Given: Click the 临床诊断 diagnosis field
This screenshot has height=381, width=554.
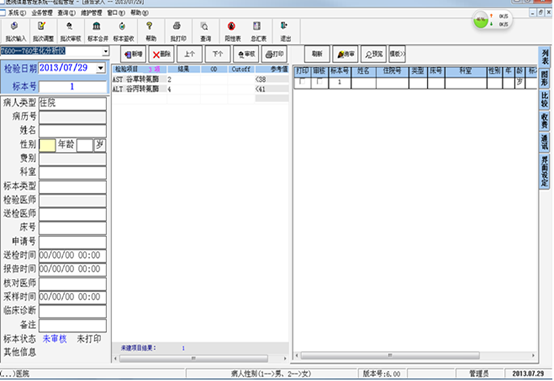Looking at the screenshot, I should 72,311.
